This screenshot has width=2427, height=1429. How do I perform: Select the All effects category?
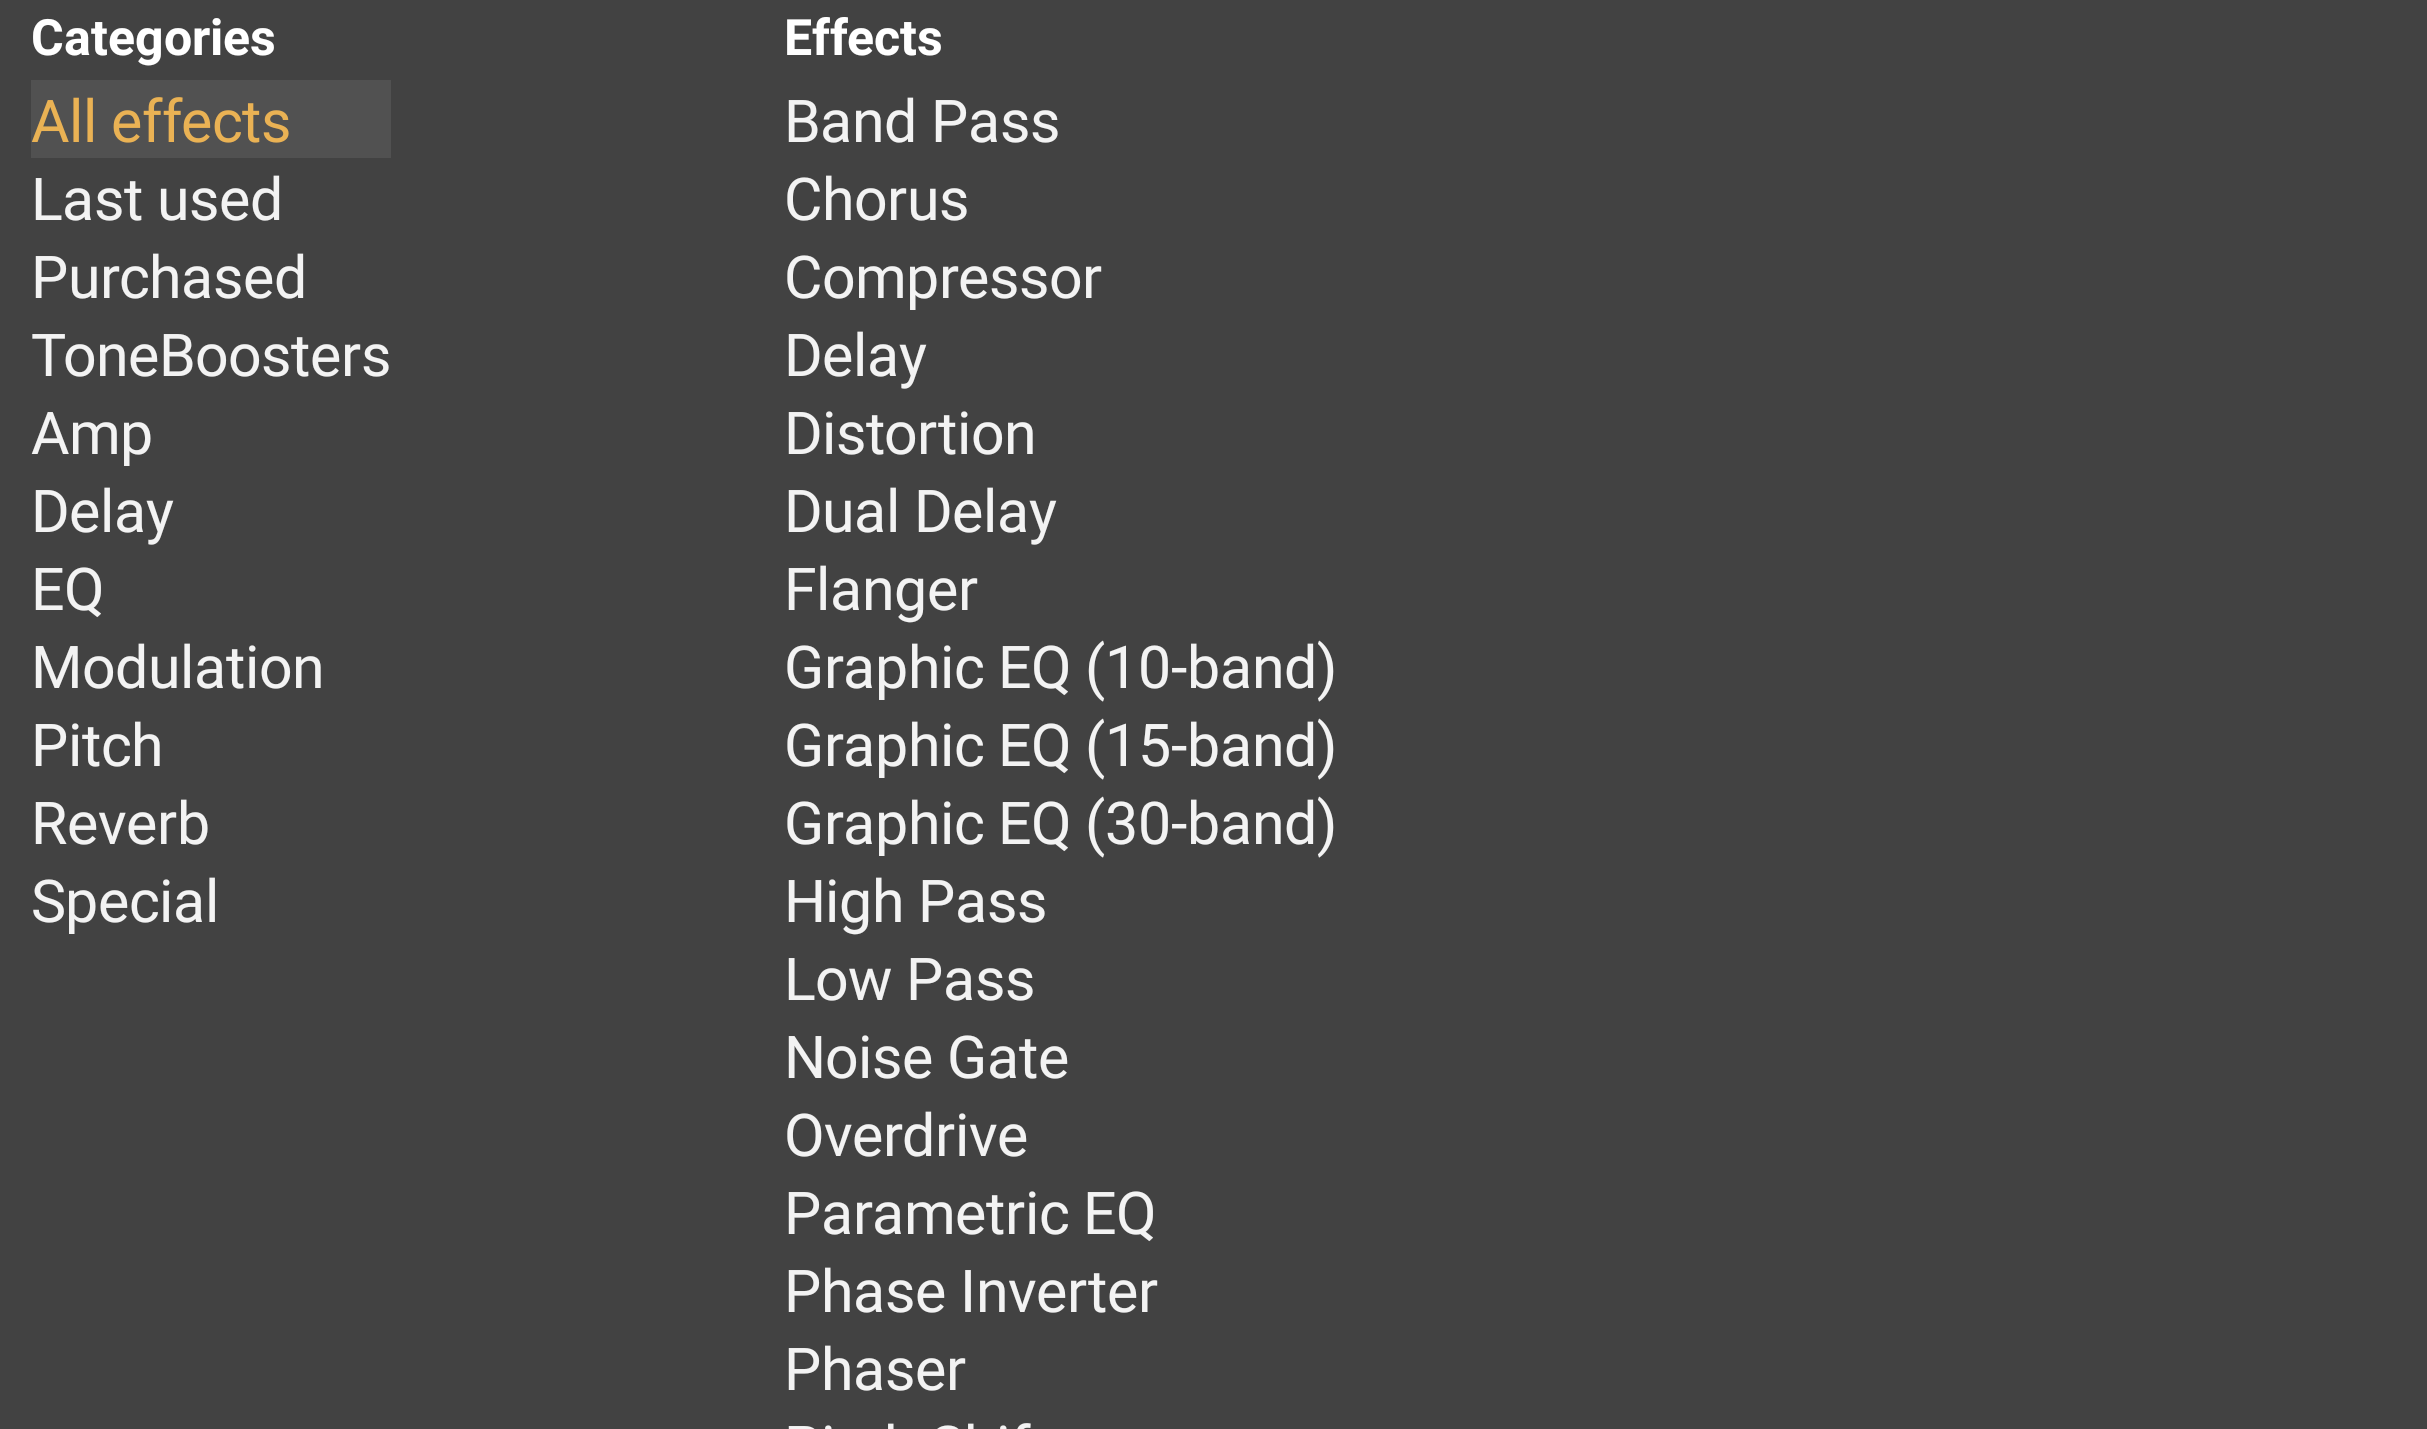pos(161,121)
